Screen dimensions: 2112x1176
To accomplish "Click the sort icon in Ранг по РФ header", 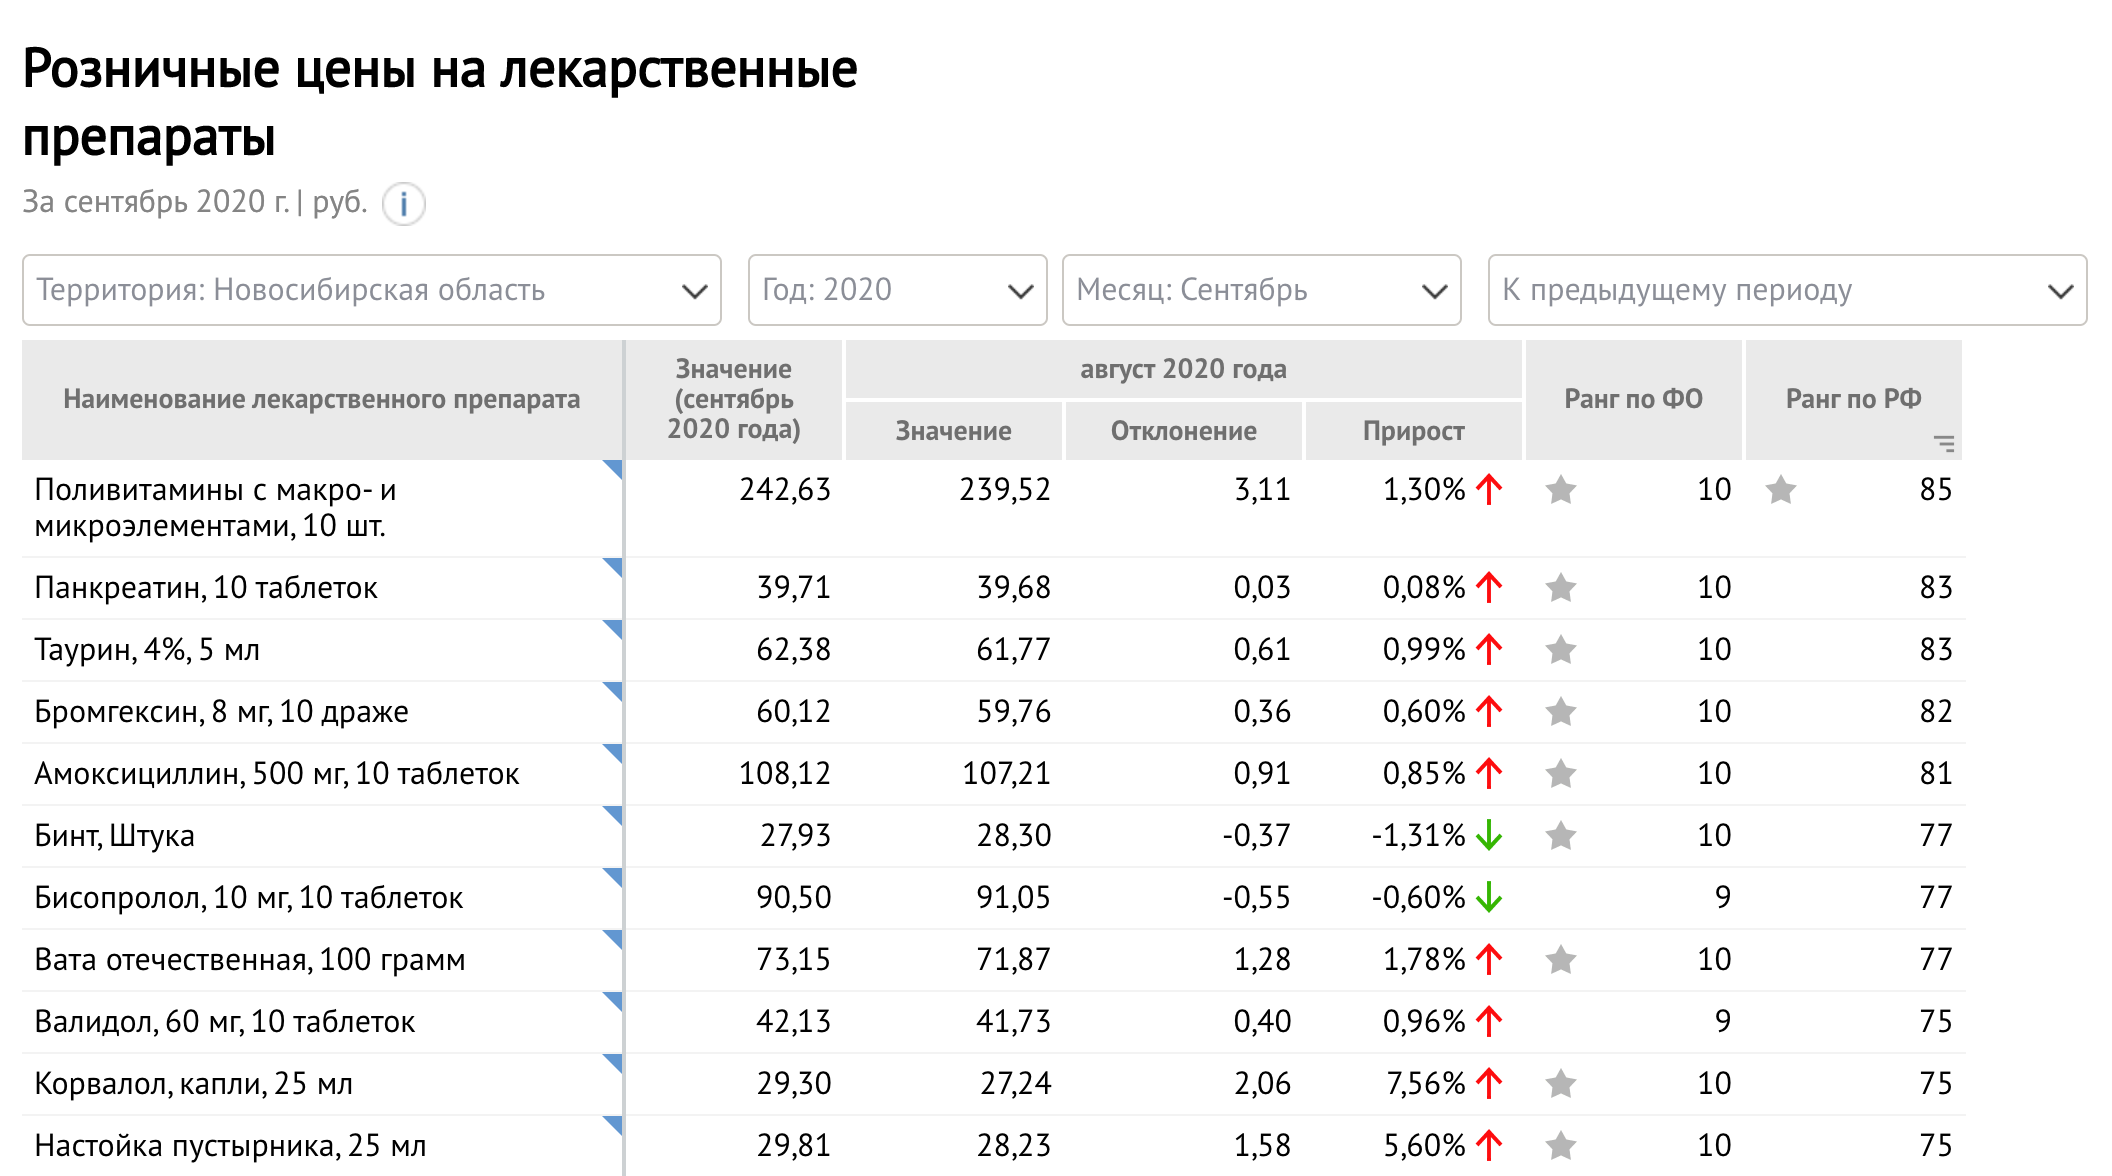I will pos(1944,443).
